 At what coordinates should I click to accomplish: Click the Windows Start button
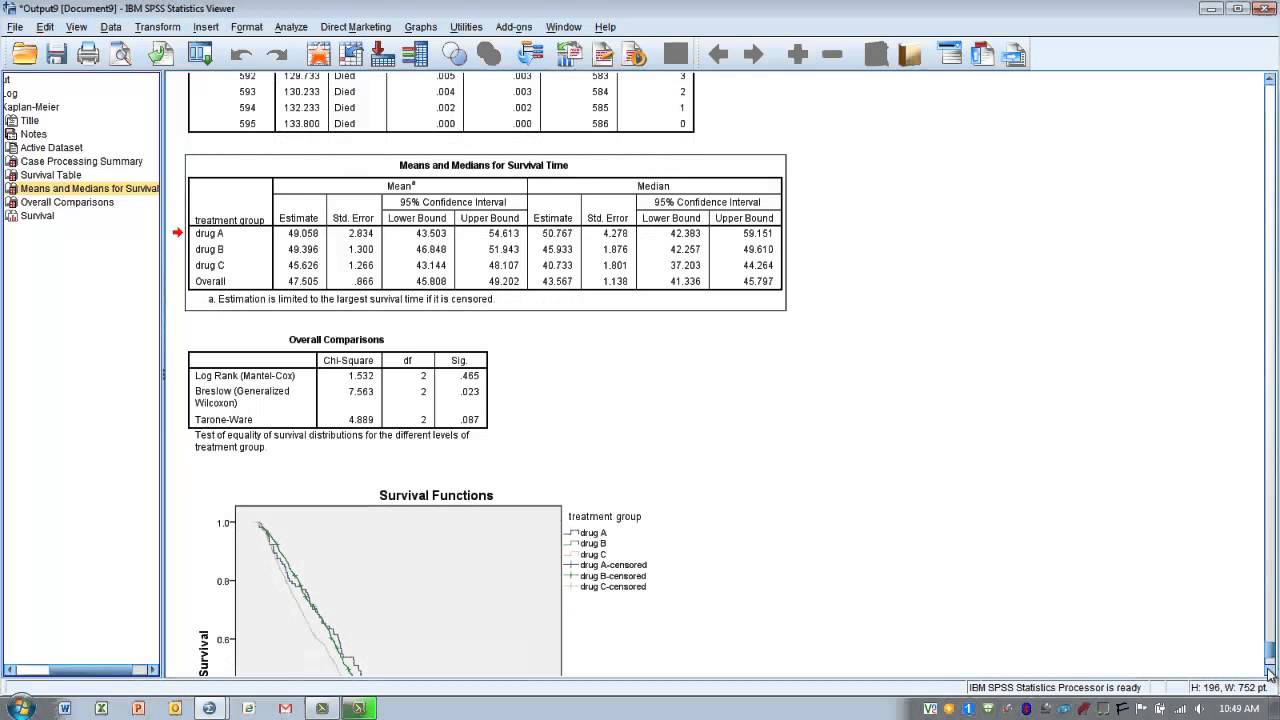20,708
